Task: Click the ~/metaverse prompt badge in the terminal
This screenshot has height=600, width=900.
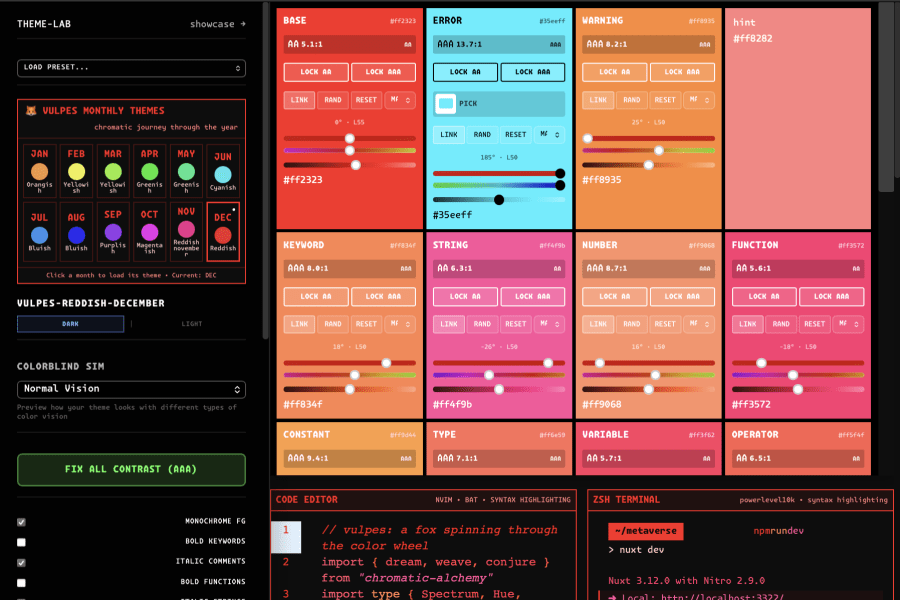Action: point(646,531)
